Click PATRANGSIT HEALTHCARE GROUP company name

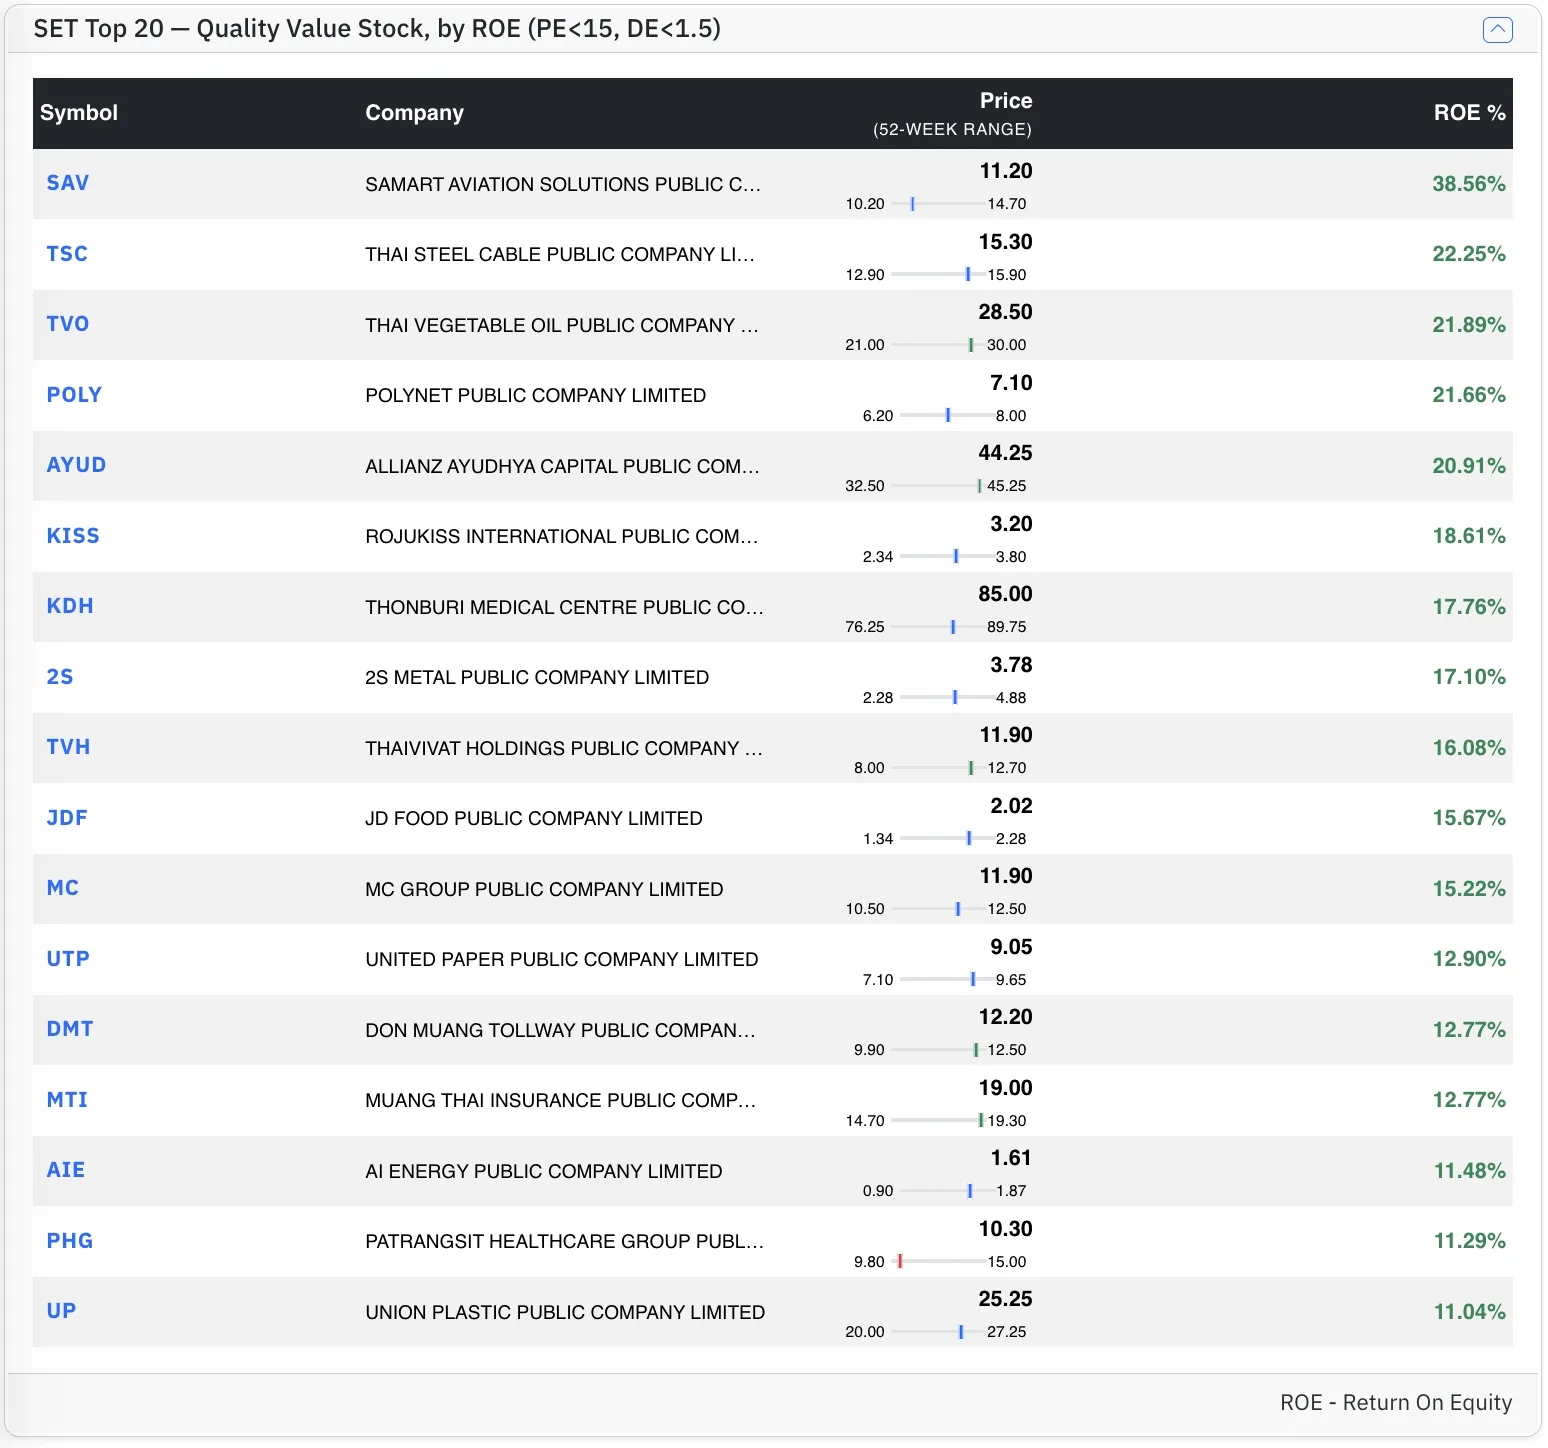(x=564, y=1241)
